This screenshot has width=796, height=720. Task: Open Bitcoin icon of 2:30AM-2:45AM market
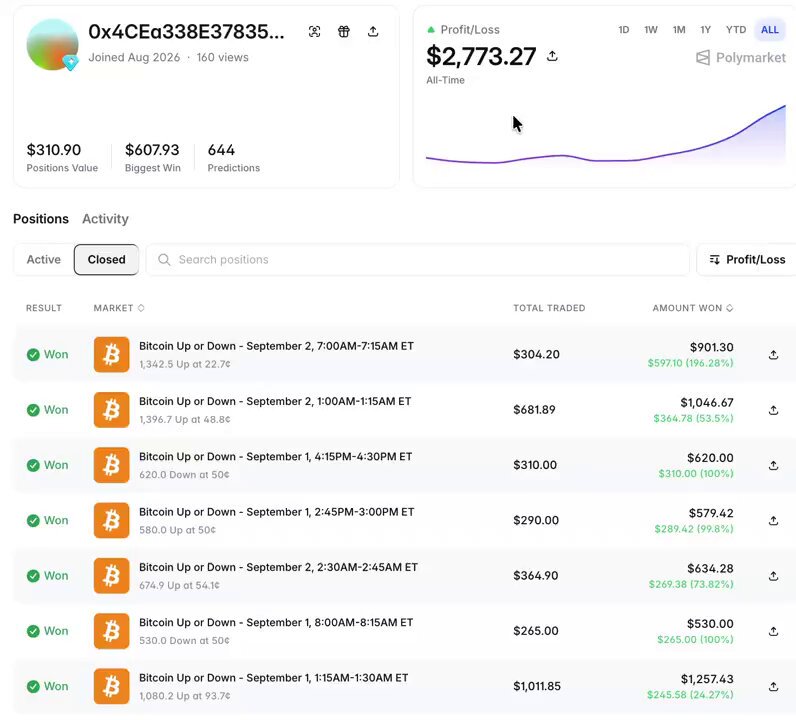tap(112, 576)
